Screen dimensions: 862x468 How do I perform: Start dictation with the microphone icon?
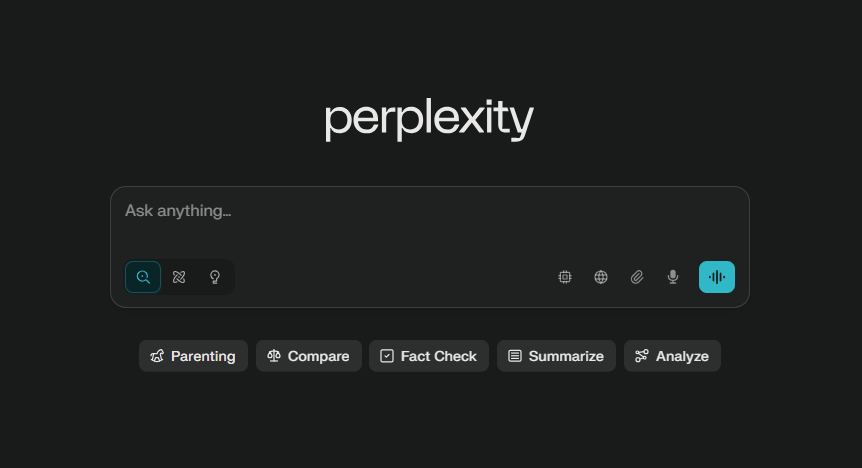click(x=673, y=277)
